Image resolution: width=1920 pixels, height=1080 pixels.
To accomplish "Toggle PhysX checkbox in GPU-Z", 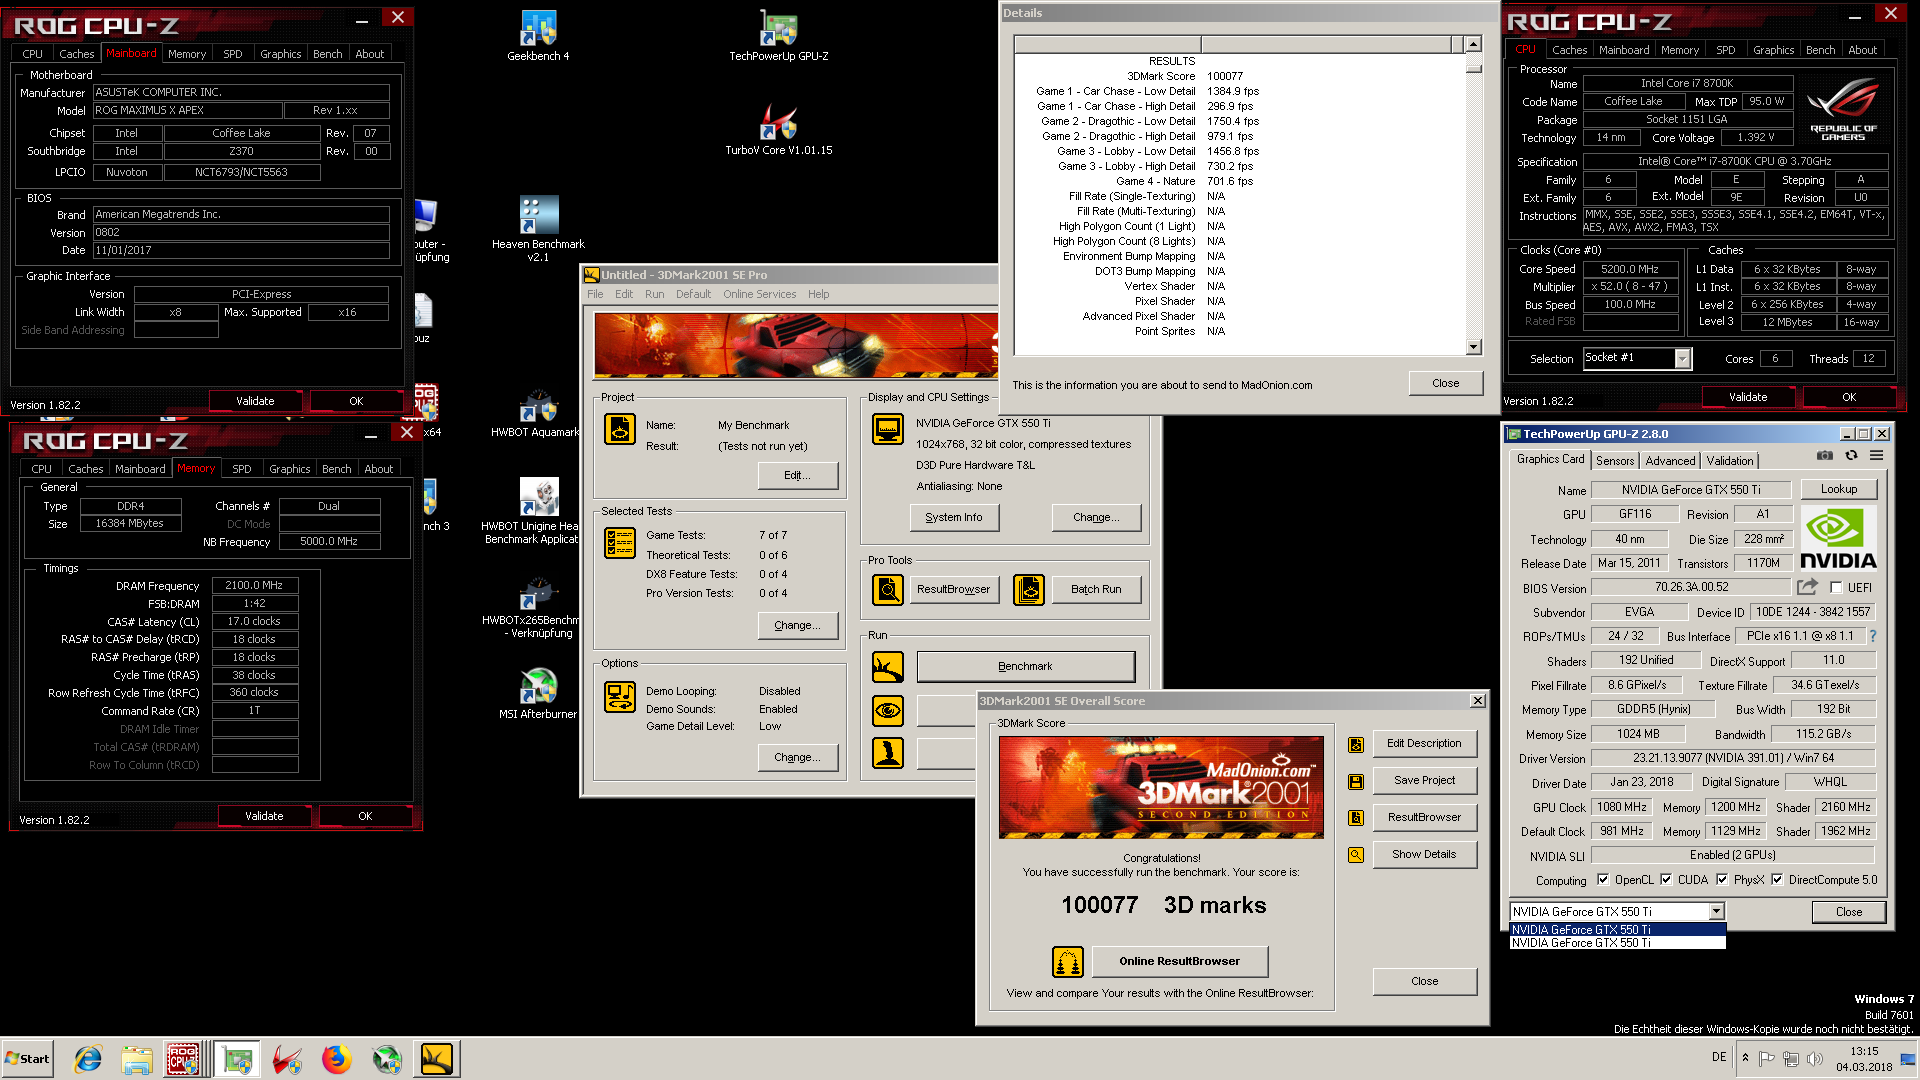I will 1722,880.
